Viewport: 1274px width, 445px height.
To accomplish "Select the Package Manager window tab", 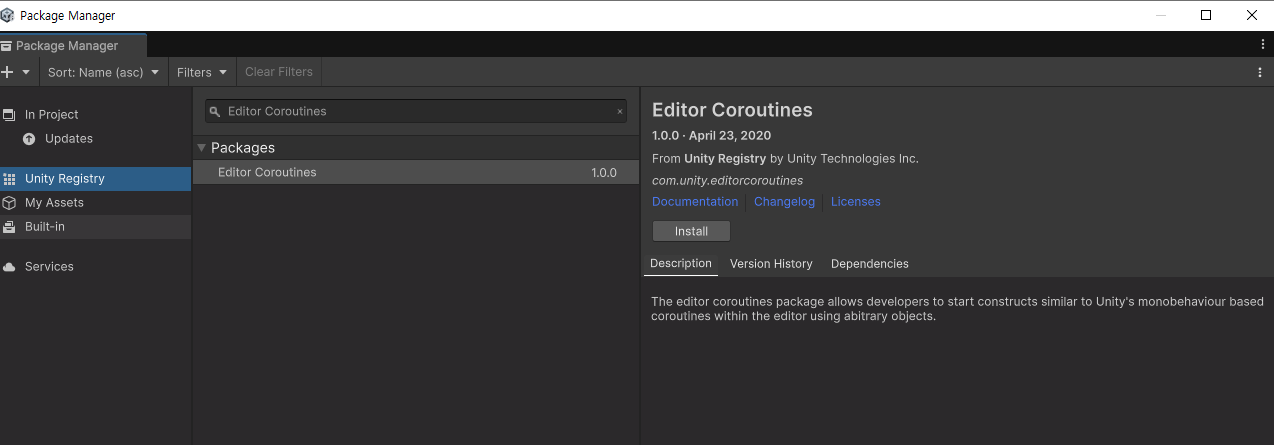I will pyautogui.click(x=73, y=46).
